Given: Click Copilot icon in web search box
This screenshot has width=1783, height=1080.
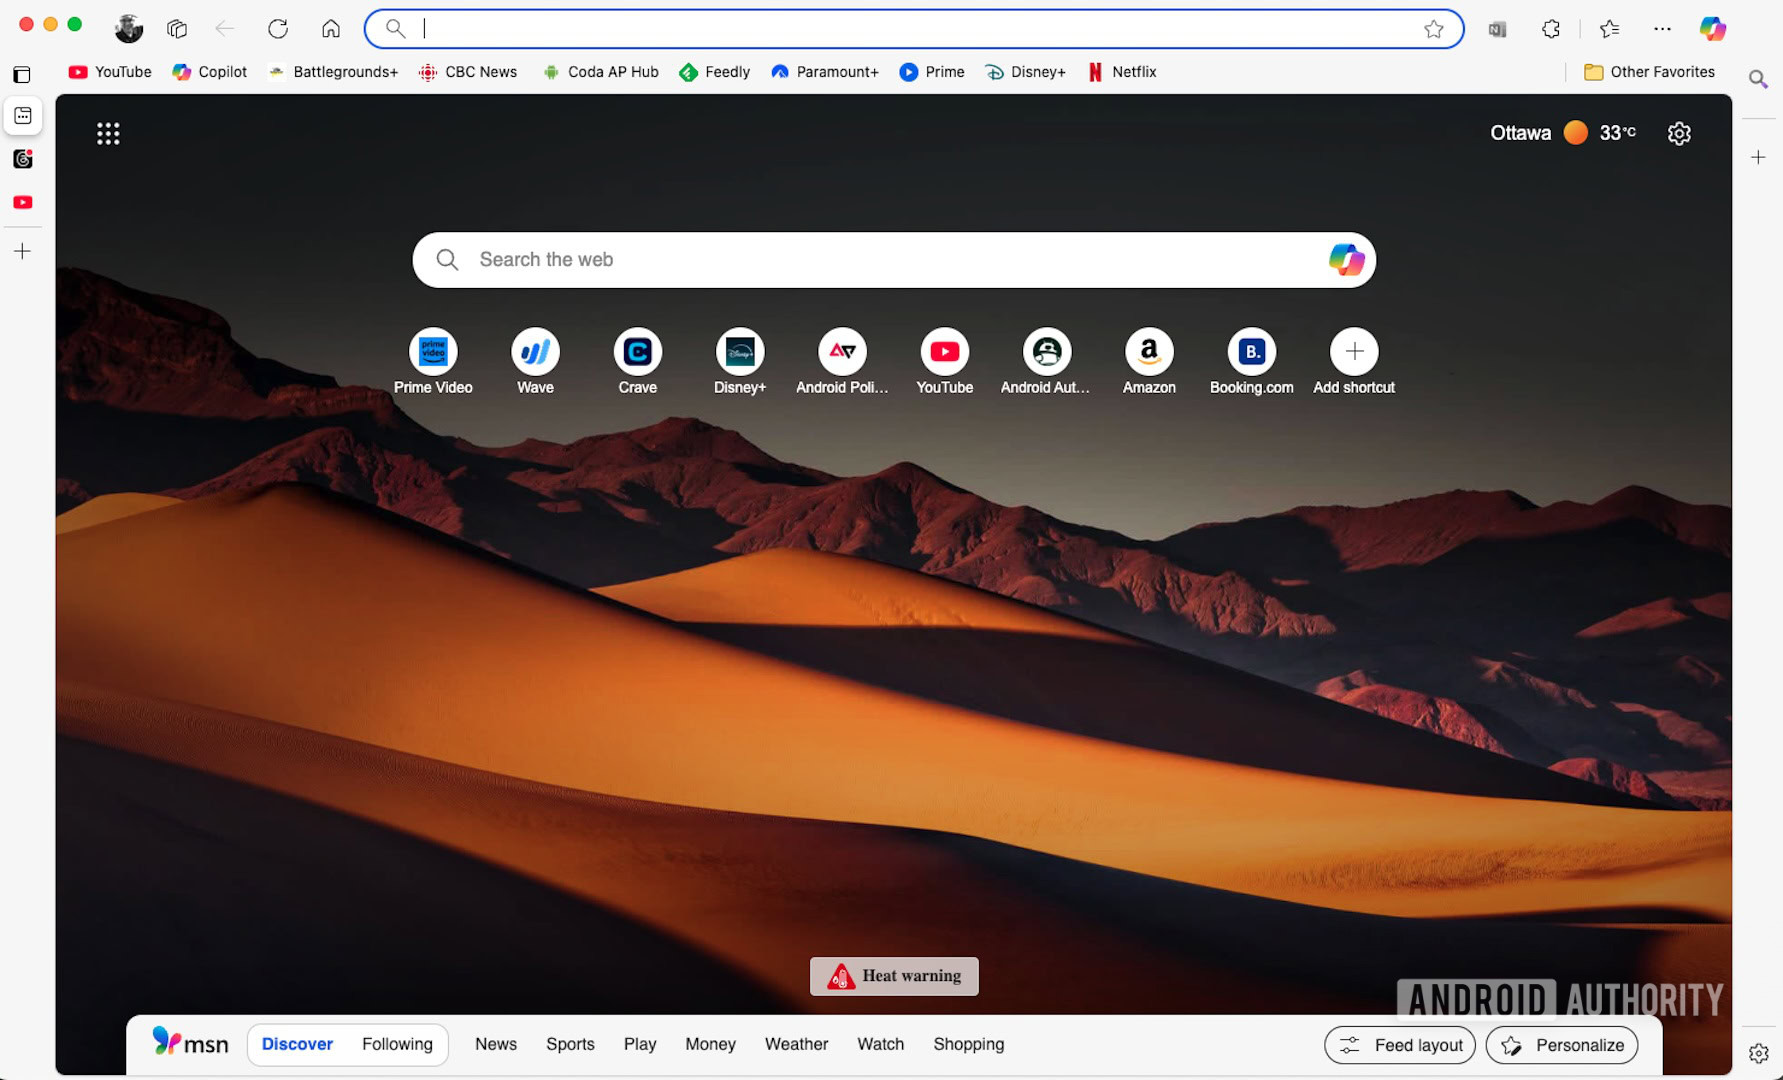Looking at the screenshot, I should (1346, 260).
